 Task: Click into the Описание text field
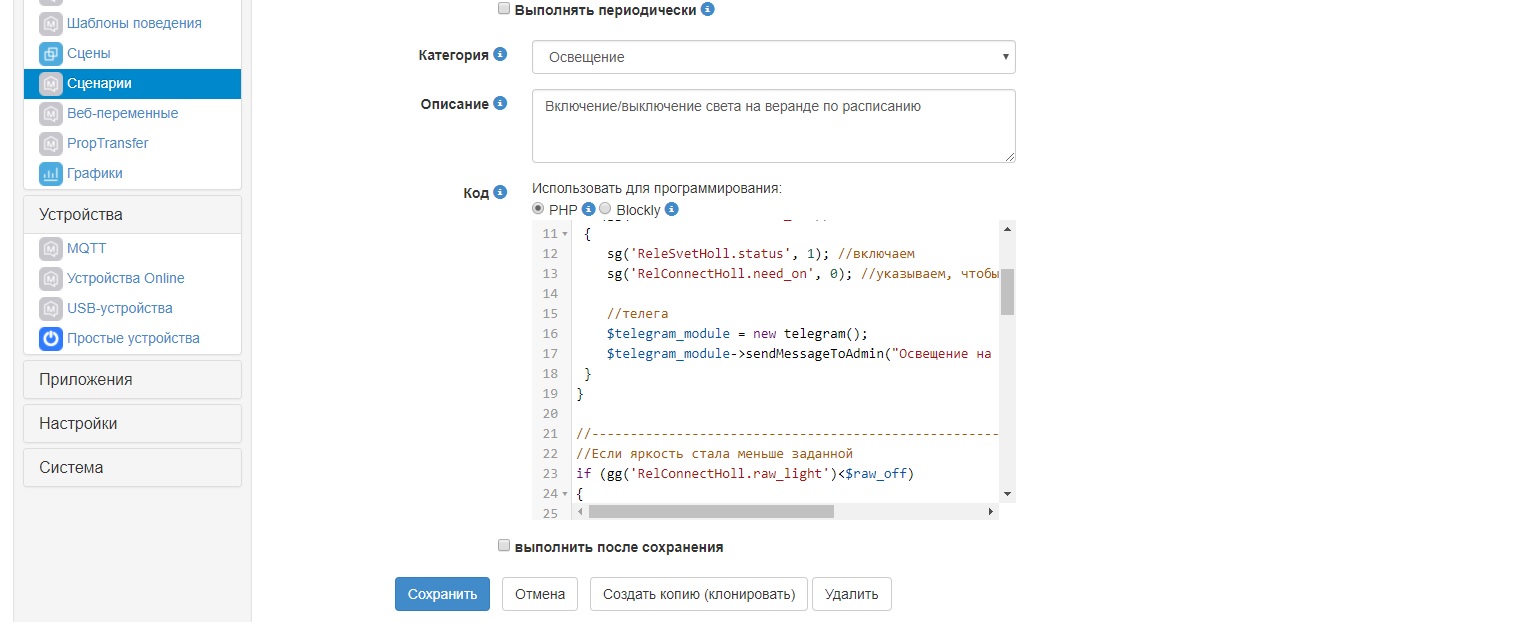tap(773, 125)
